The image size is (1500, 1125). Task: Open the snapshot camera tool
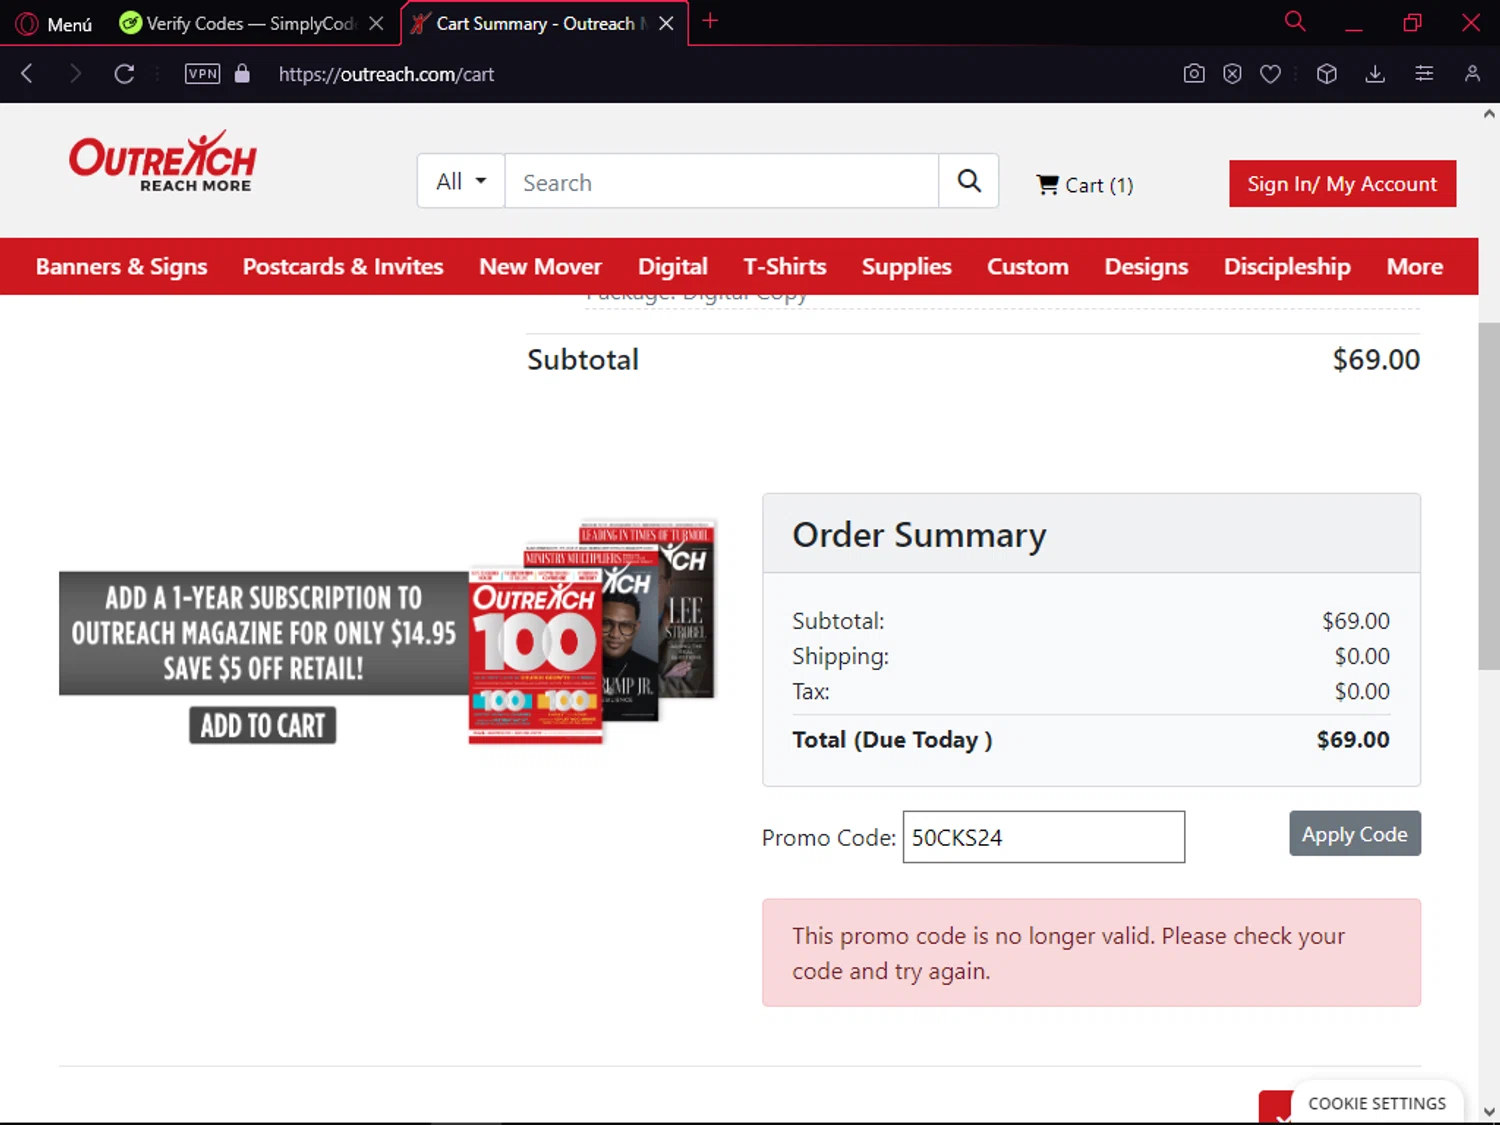(x=1194, y=74)
